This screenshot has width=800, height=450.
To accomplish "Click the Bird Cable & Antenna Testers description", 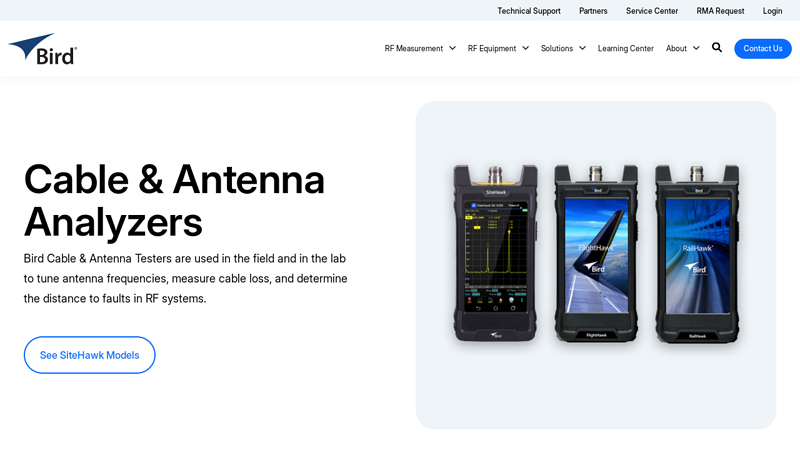I will click(185, 279).
